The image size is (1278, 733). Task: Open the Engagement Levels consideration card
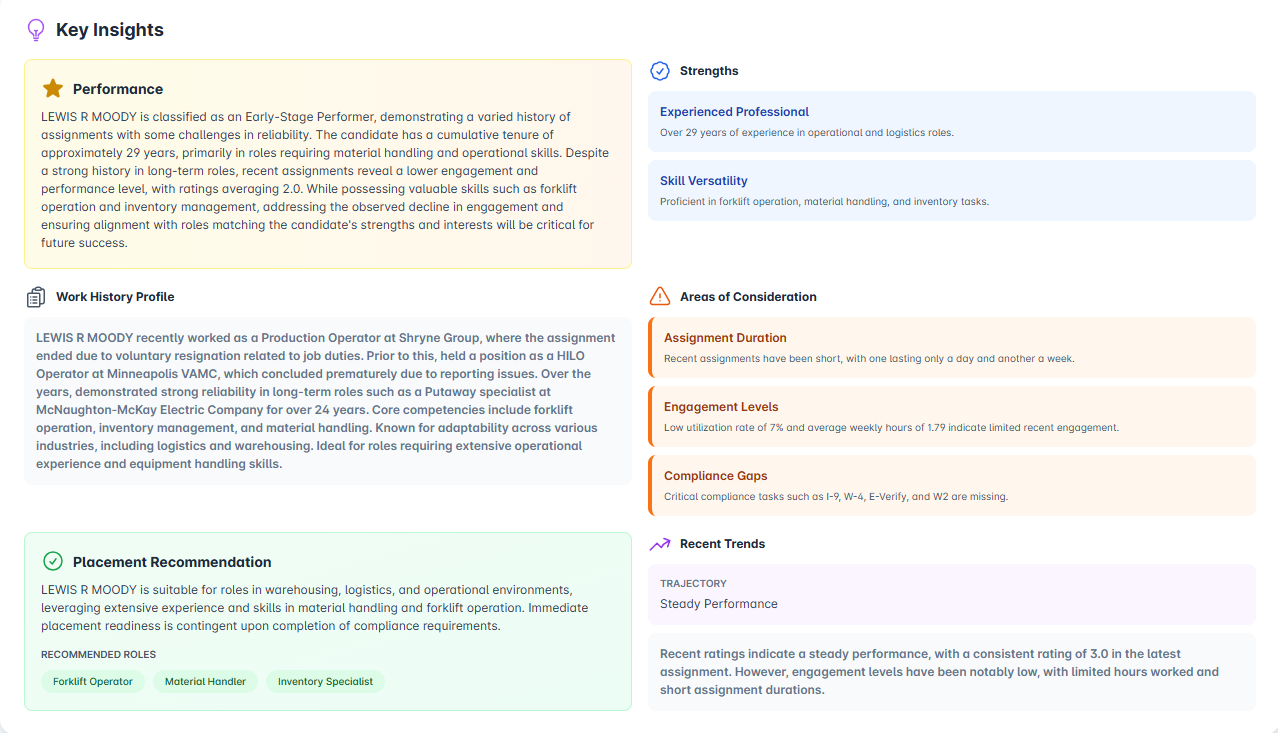[x=952, y=417]
